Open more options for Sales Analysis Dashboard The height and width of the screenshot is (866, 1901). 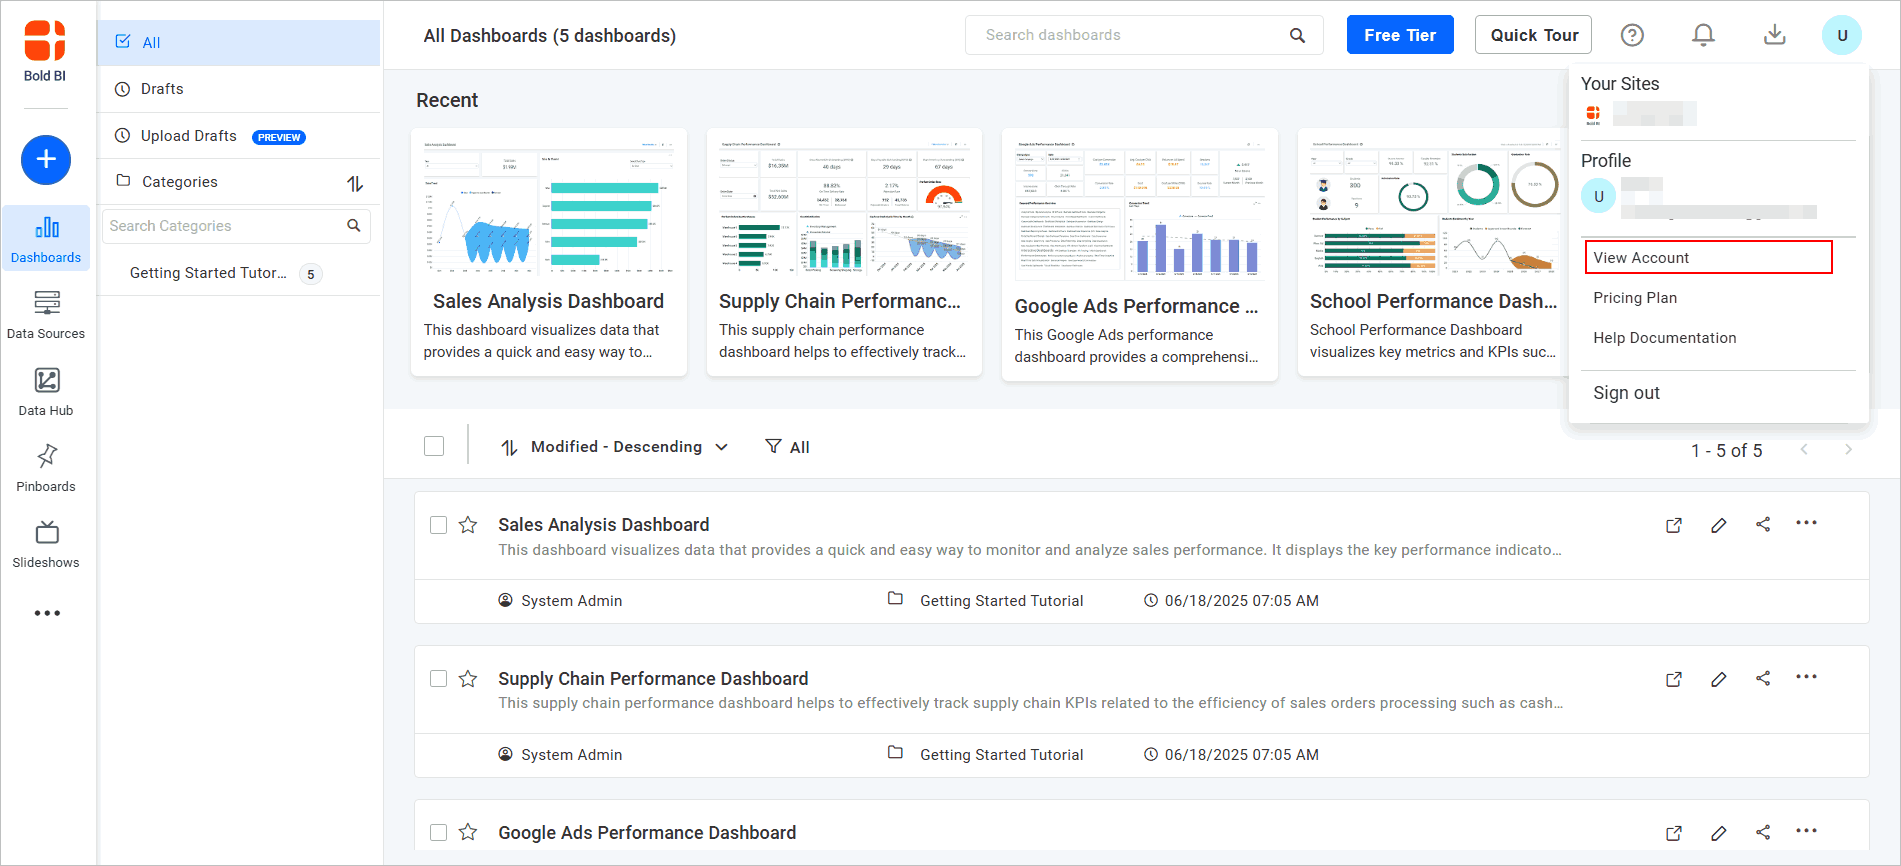pos(1806,523)
